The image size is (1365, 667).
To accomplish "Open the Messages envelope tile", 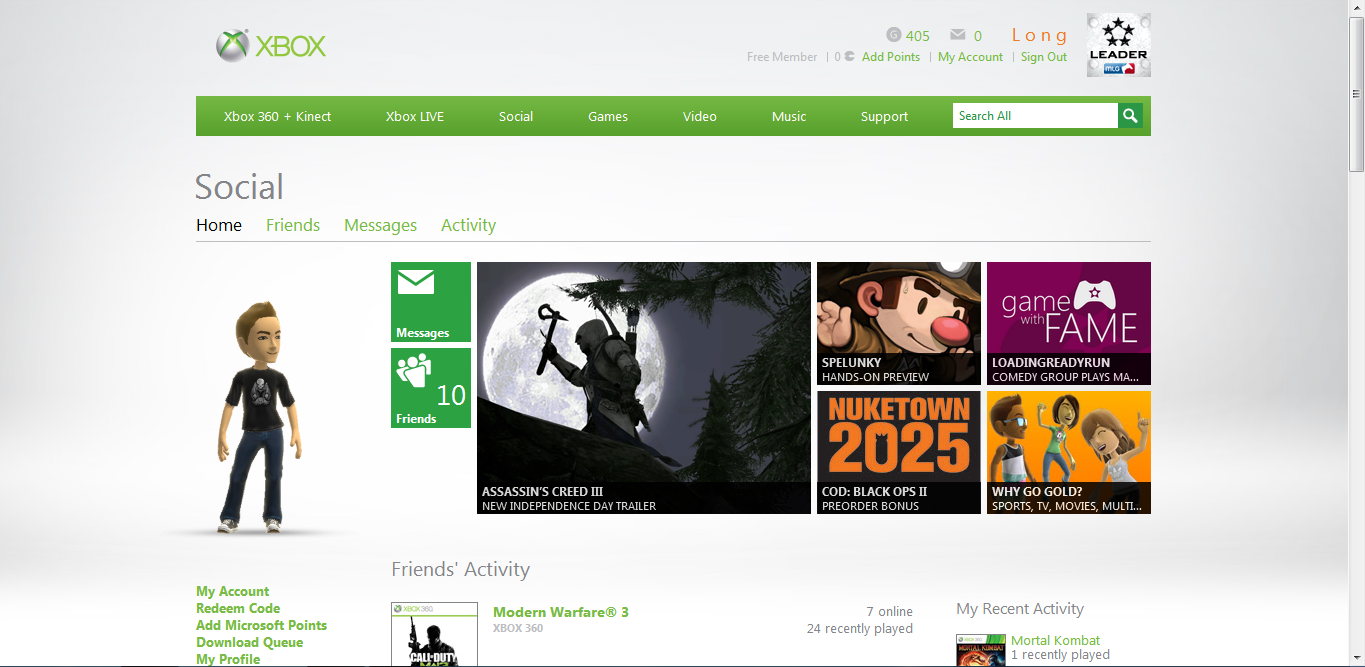I will 431,302.
